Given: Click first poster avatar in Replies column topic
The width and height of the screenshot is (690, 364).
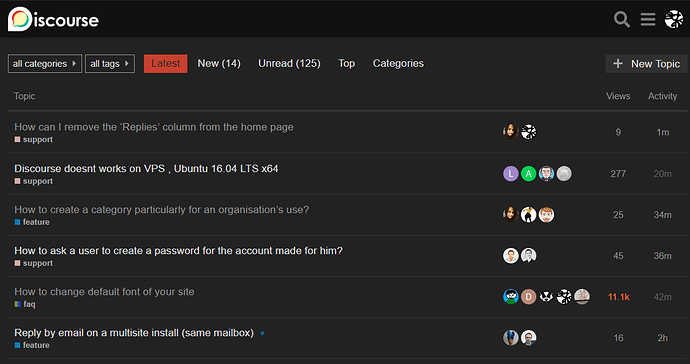Looking at the screenshot, I should (510, 132).
